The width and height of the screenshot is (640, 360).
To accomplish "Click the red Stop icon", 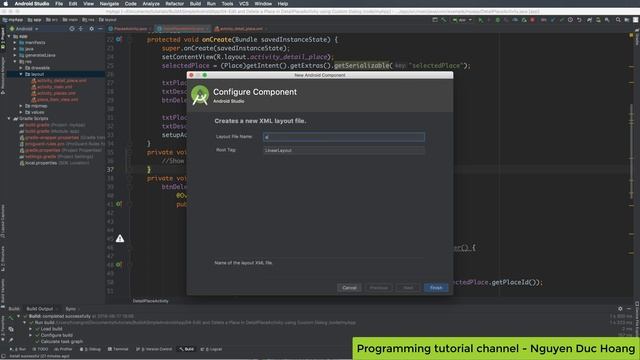I will tap(533, 20).
